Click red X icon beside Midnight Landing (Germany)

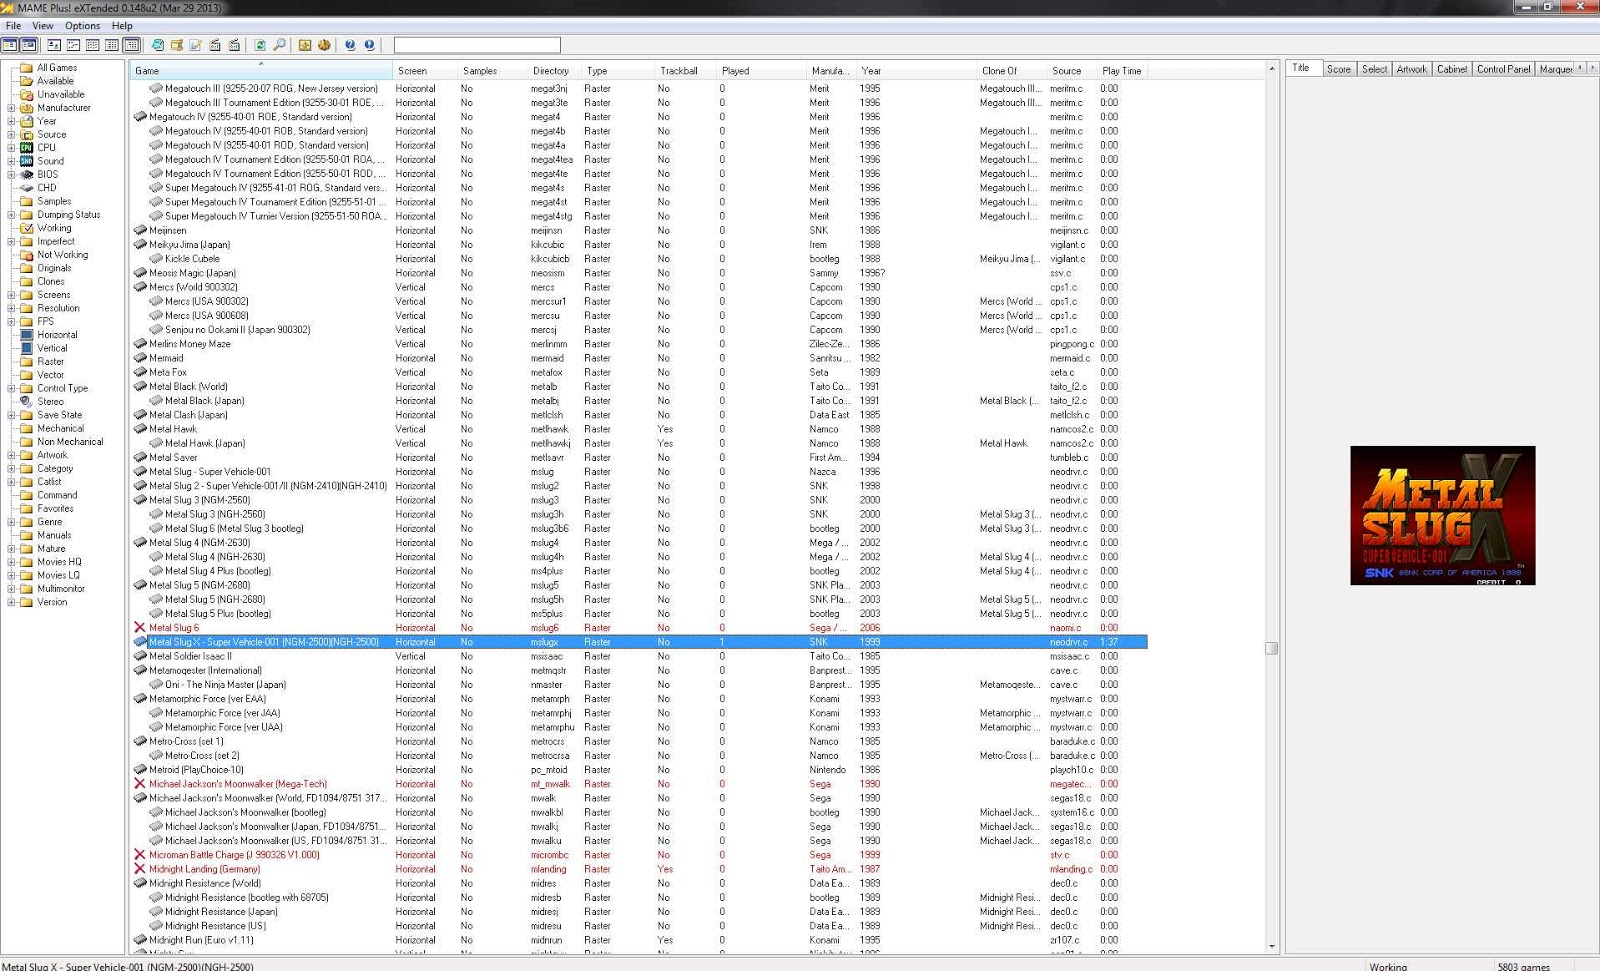(x=140, y=869)
